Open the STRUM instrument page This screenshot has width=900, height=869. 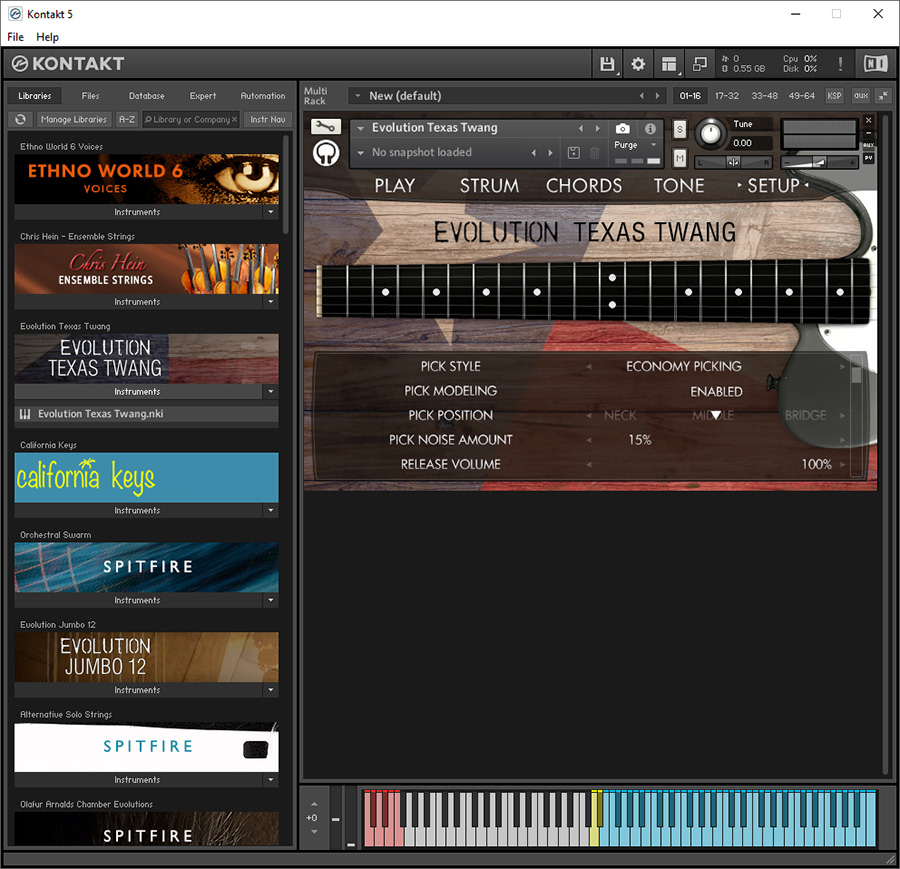pyautogui.click(x=489, y=185)
